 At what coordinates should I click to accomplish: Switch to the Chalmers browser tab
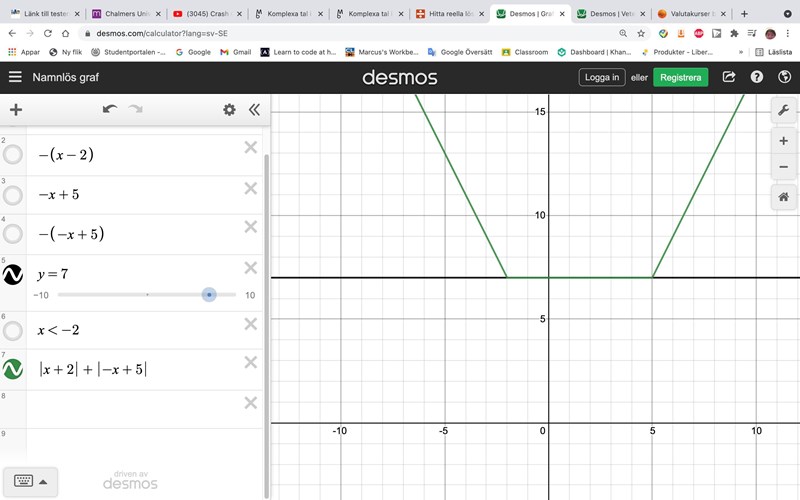(118, 14)
